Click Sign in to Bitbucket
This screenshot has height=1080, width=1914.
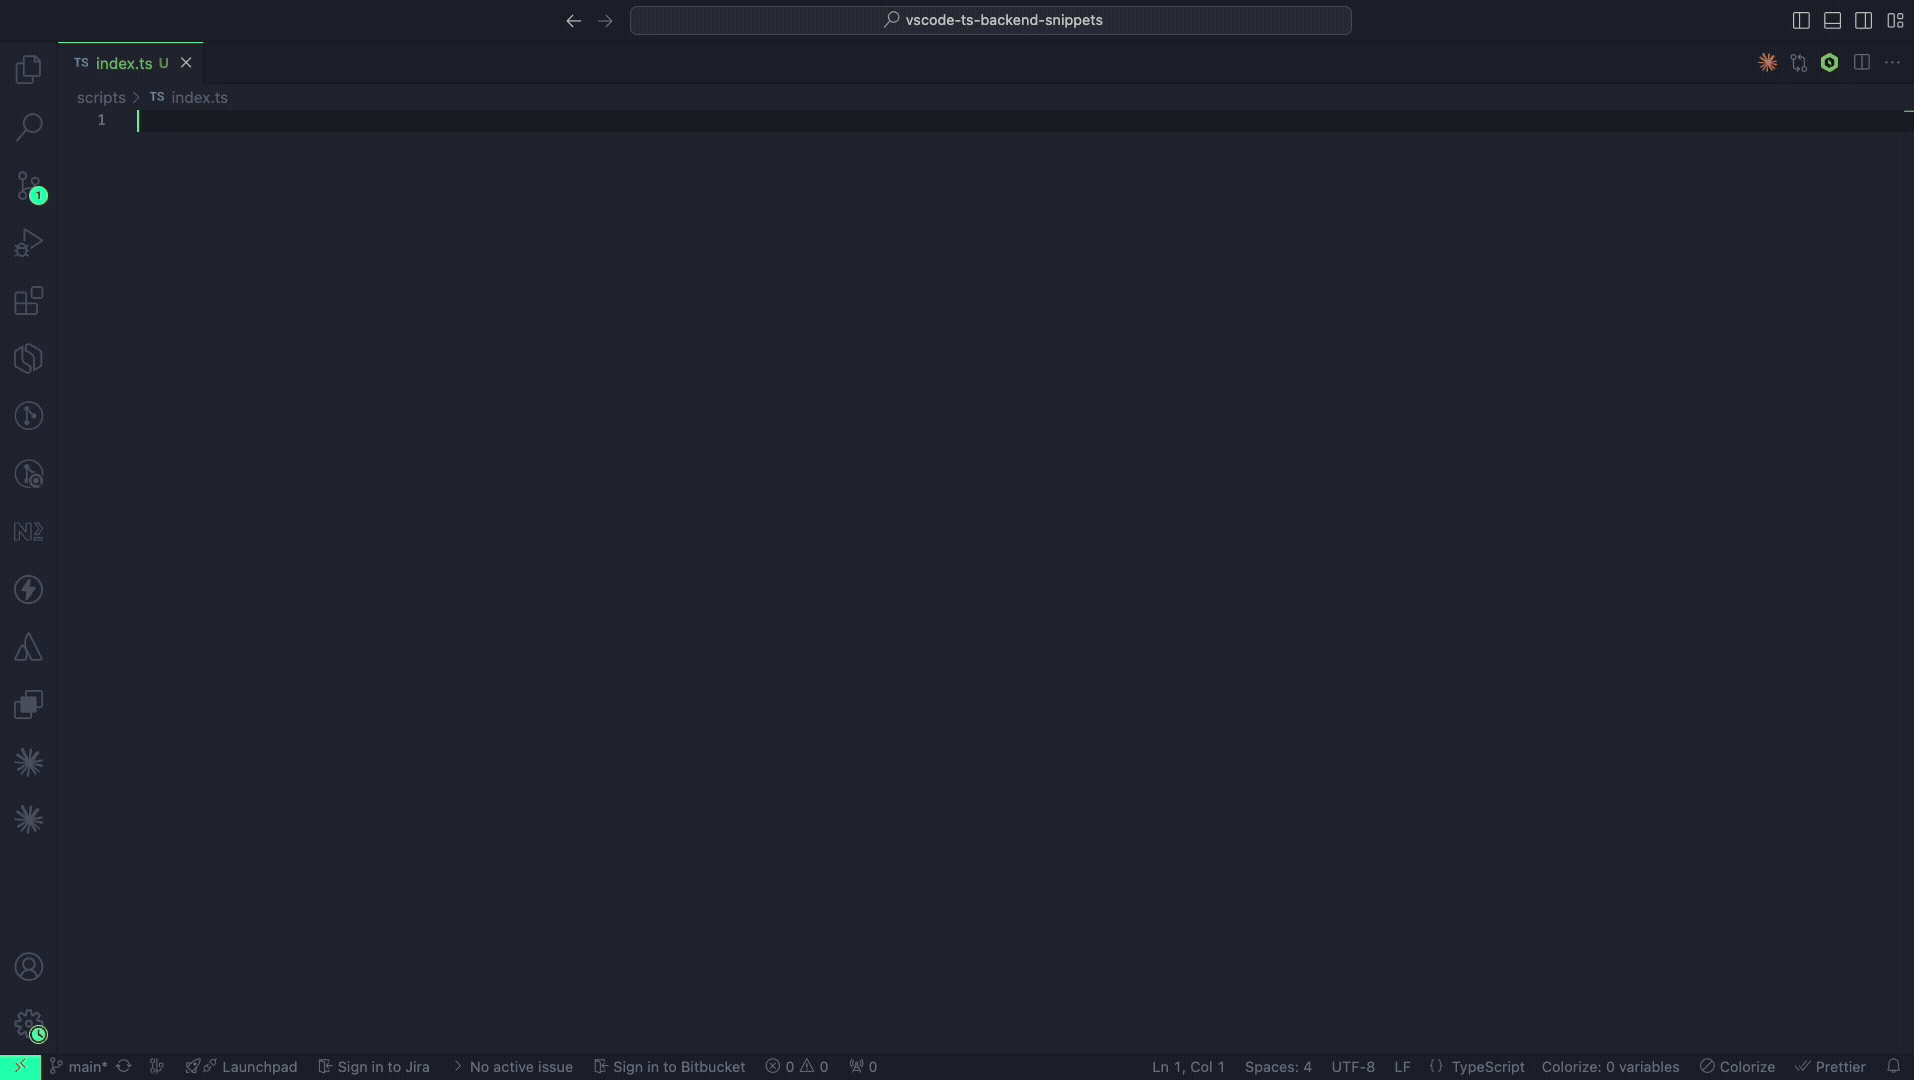click(669, 1067)
